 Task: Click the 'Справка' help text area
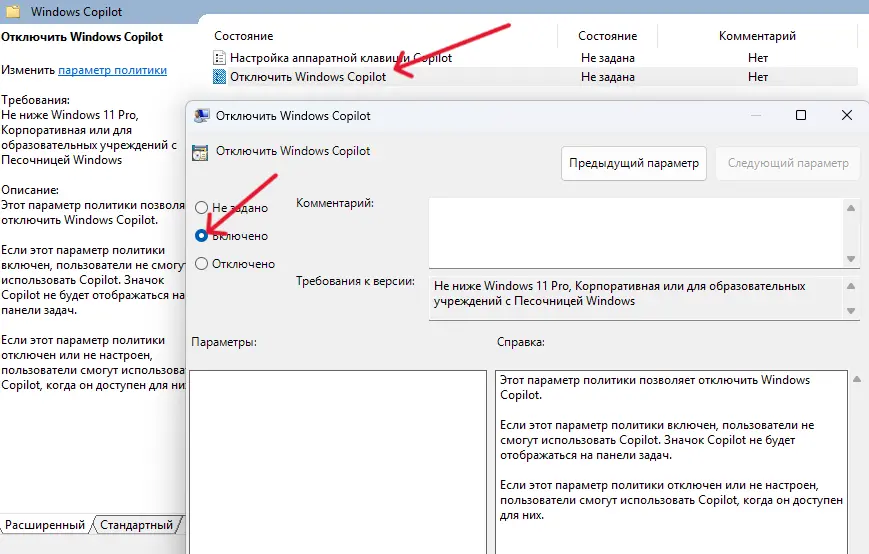(x=671, y=462)
